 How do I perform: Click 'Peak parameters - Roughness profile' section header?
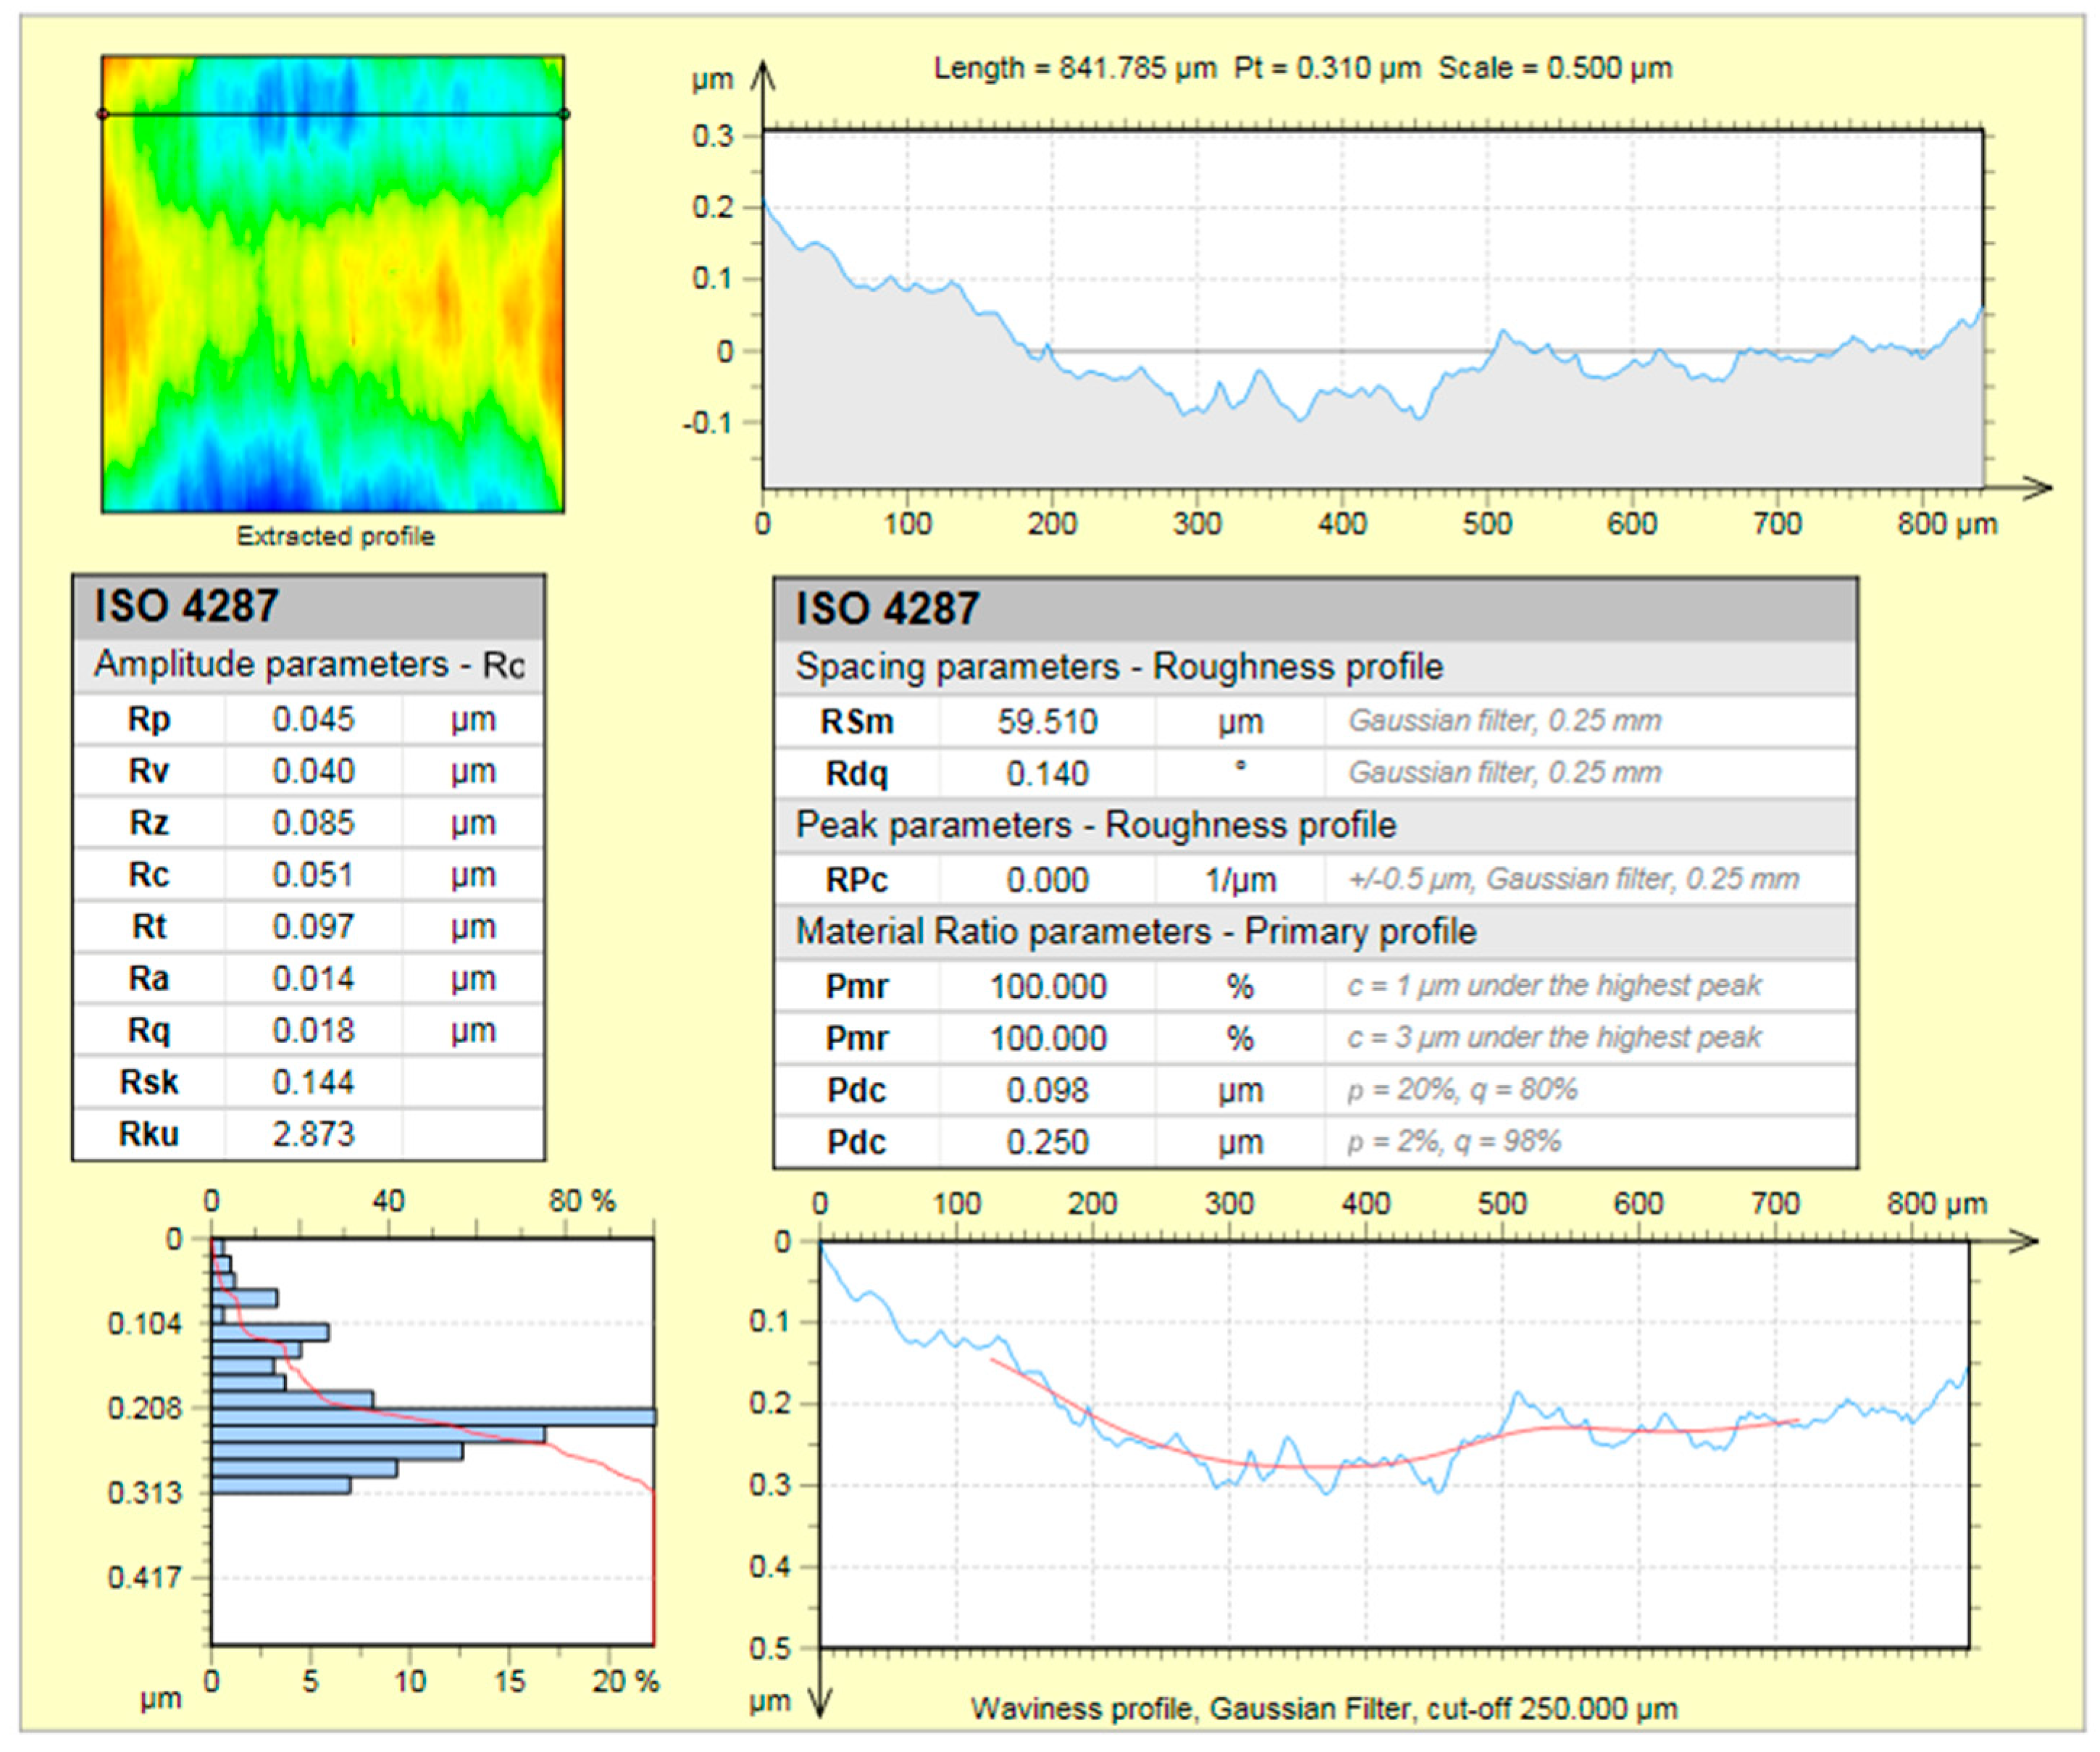1095,825
